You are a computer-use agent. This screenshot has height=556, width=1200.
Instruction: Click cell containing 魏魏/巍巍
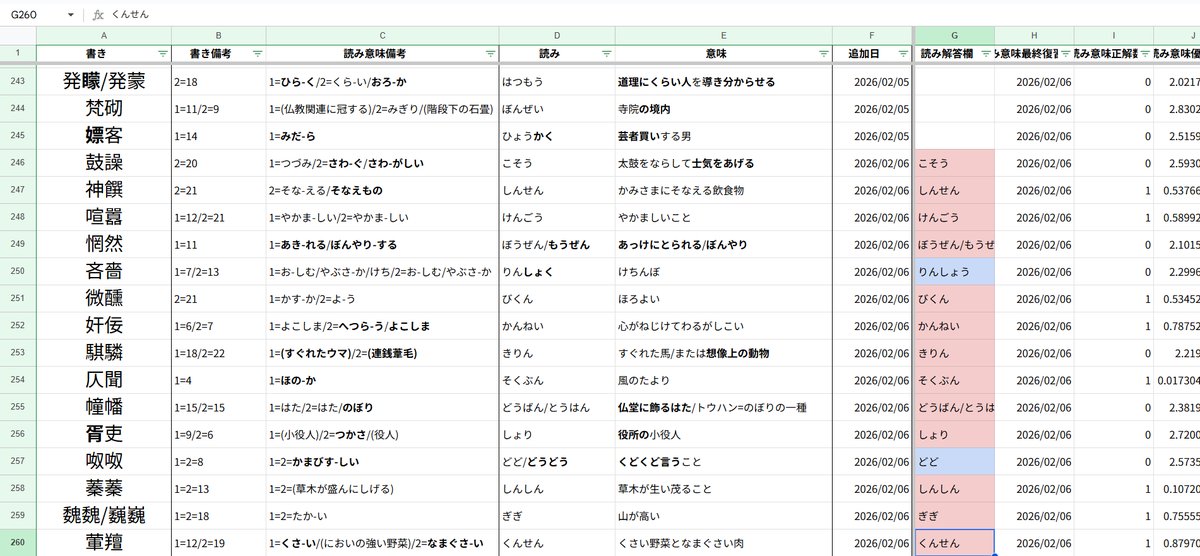point(104,516)
